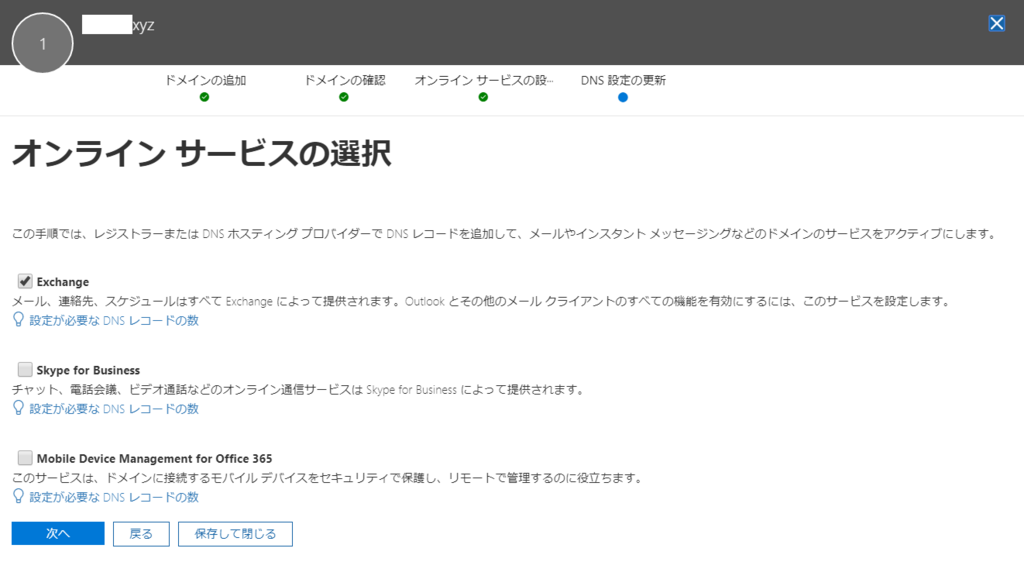Click the Exchange description starting メール、連絡先
This screenshot has width=1024, height=562.
481,302
